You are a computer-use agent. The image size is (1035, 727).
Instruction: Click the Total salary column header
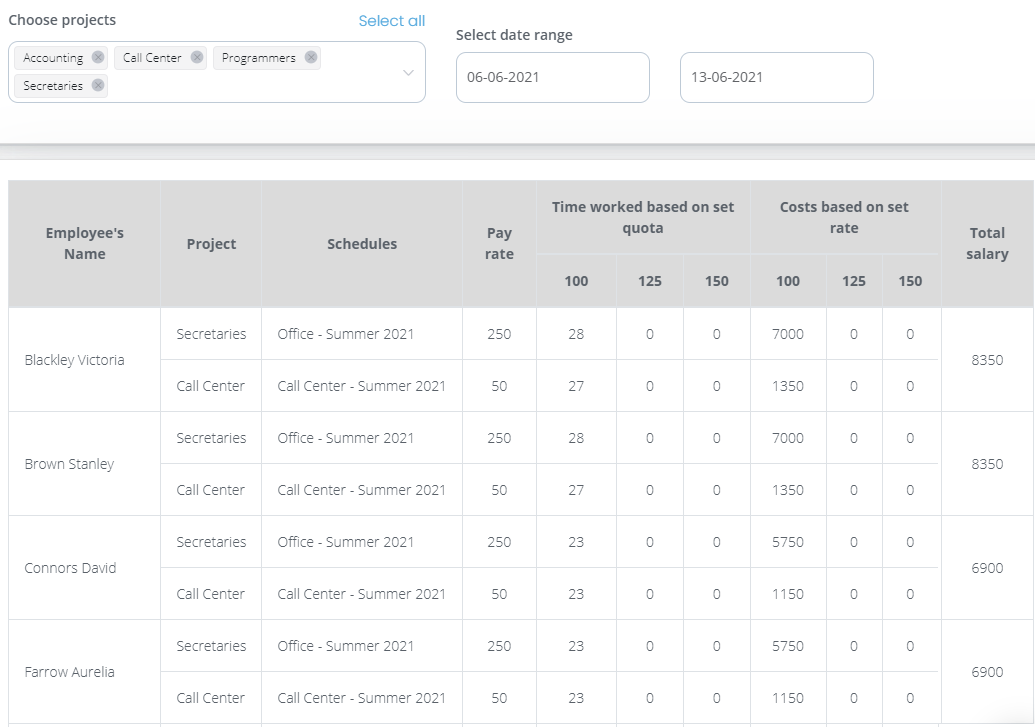coord(987,244)
